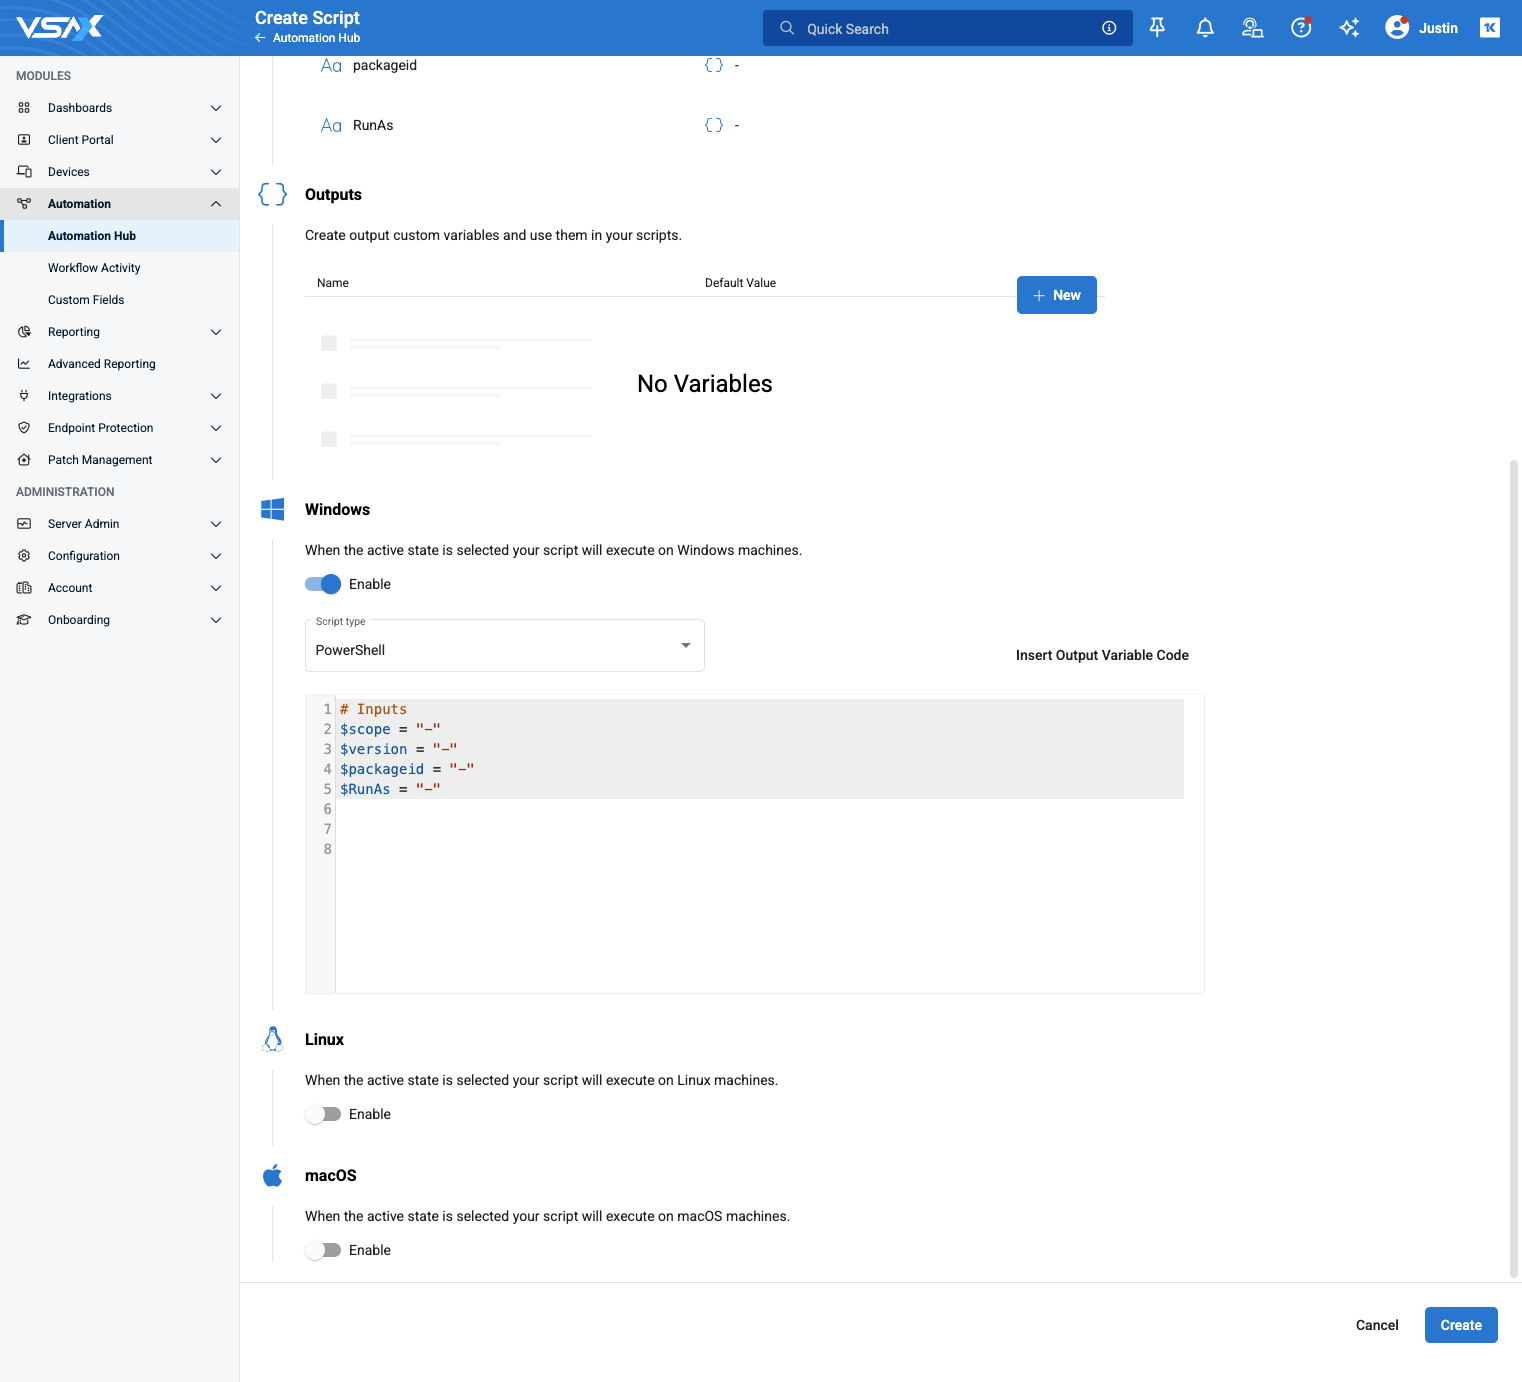This screenshot has height=1382, width=1522.
Task: Expand the Patch Management chevron
Action: [216, 460]
